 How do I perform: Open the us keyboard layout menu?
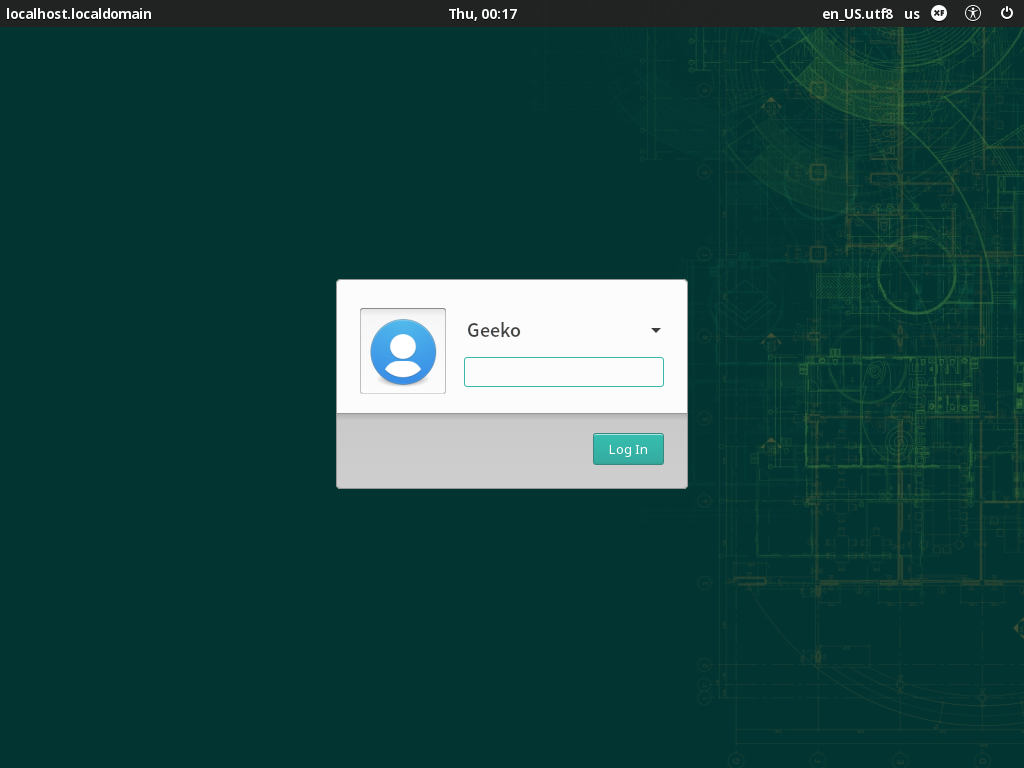point(912,14)
